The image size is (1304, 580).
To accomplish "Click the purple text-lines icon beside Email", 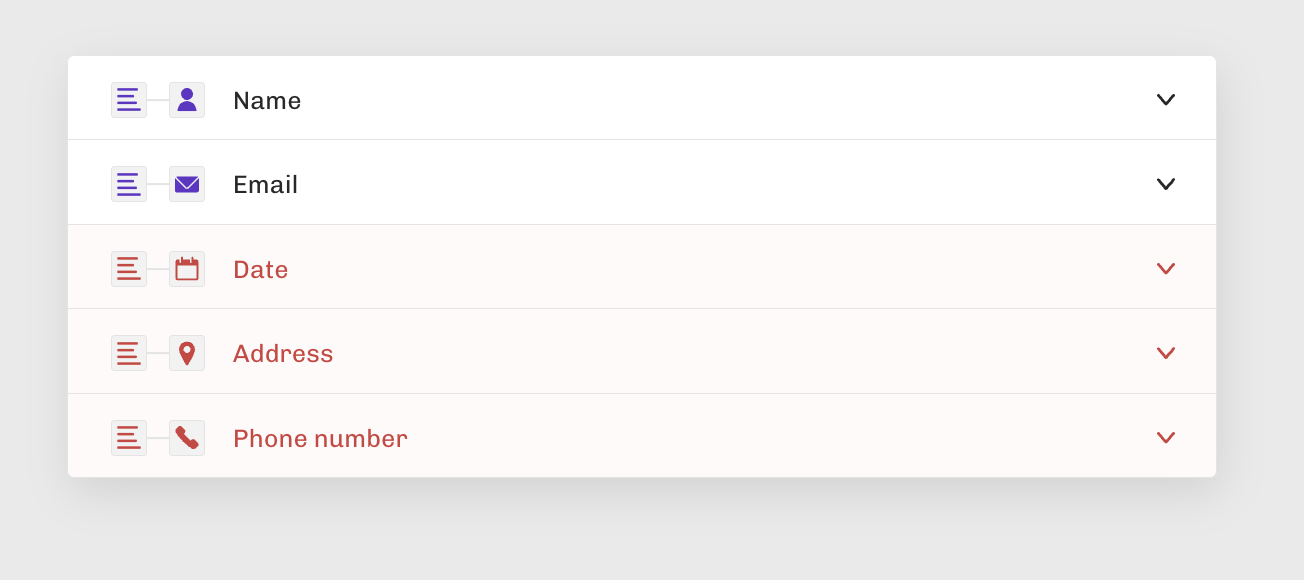I will pyautogui.click(x=129, y=184).
